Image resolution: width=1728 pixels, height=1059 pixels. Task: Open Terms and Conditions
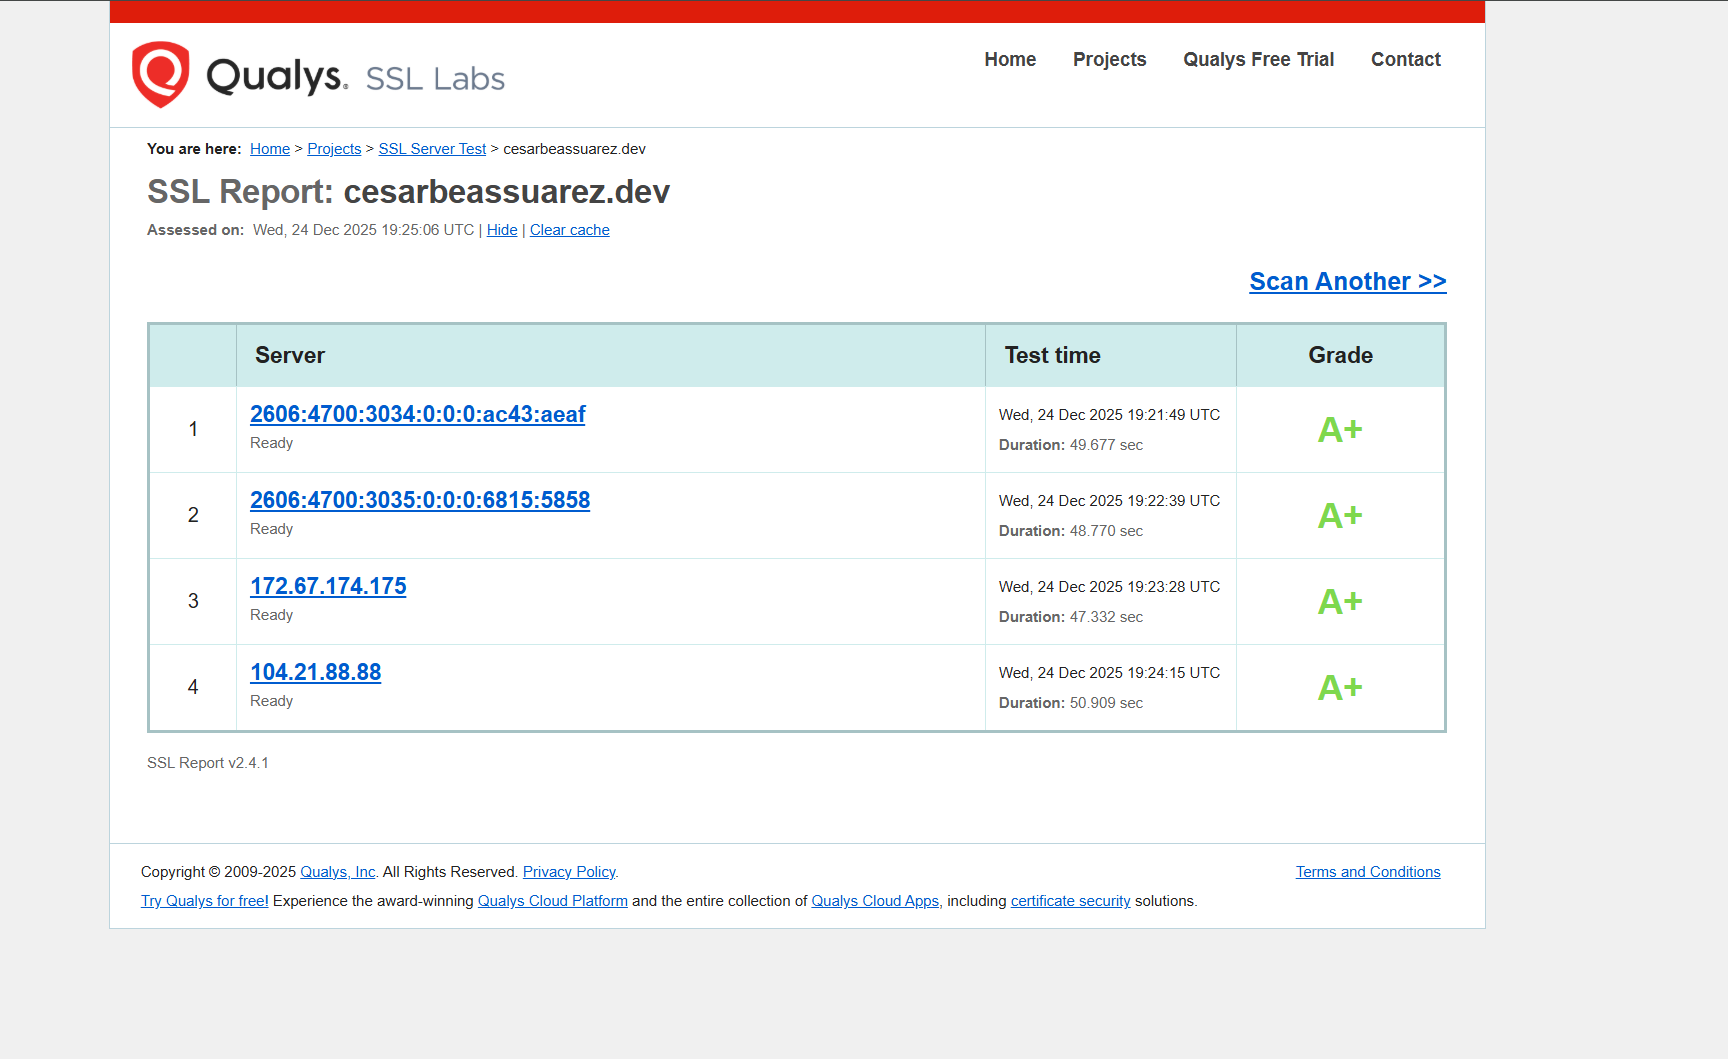pos(1367,871)
